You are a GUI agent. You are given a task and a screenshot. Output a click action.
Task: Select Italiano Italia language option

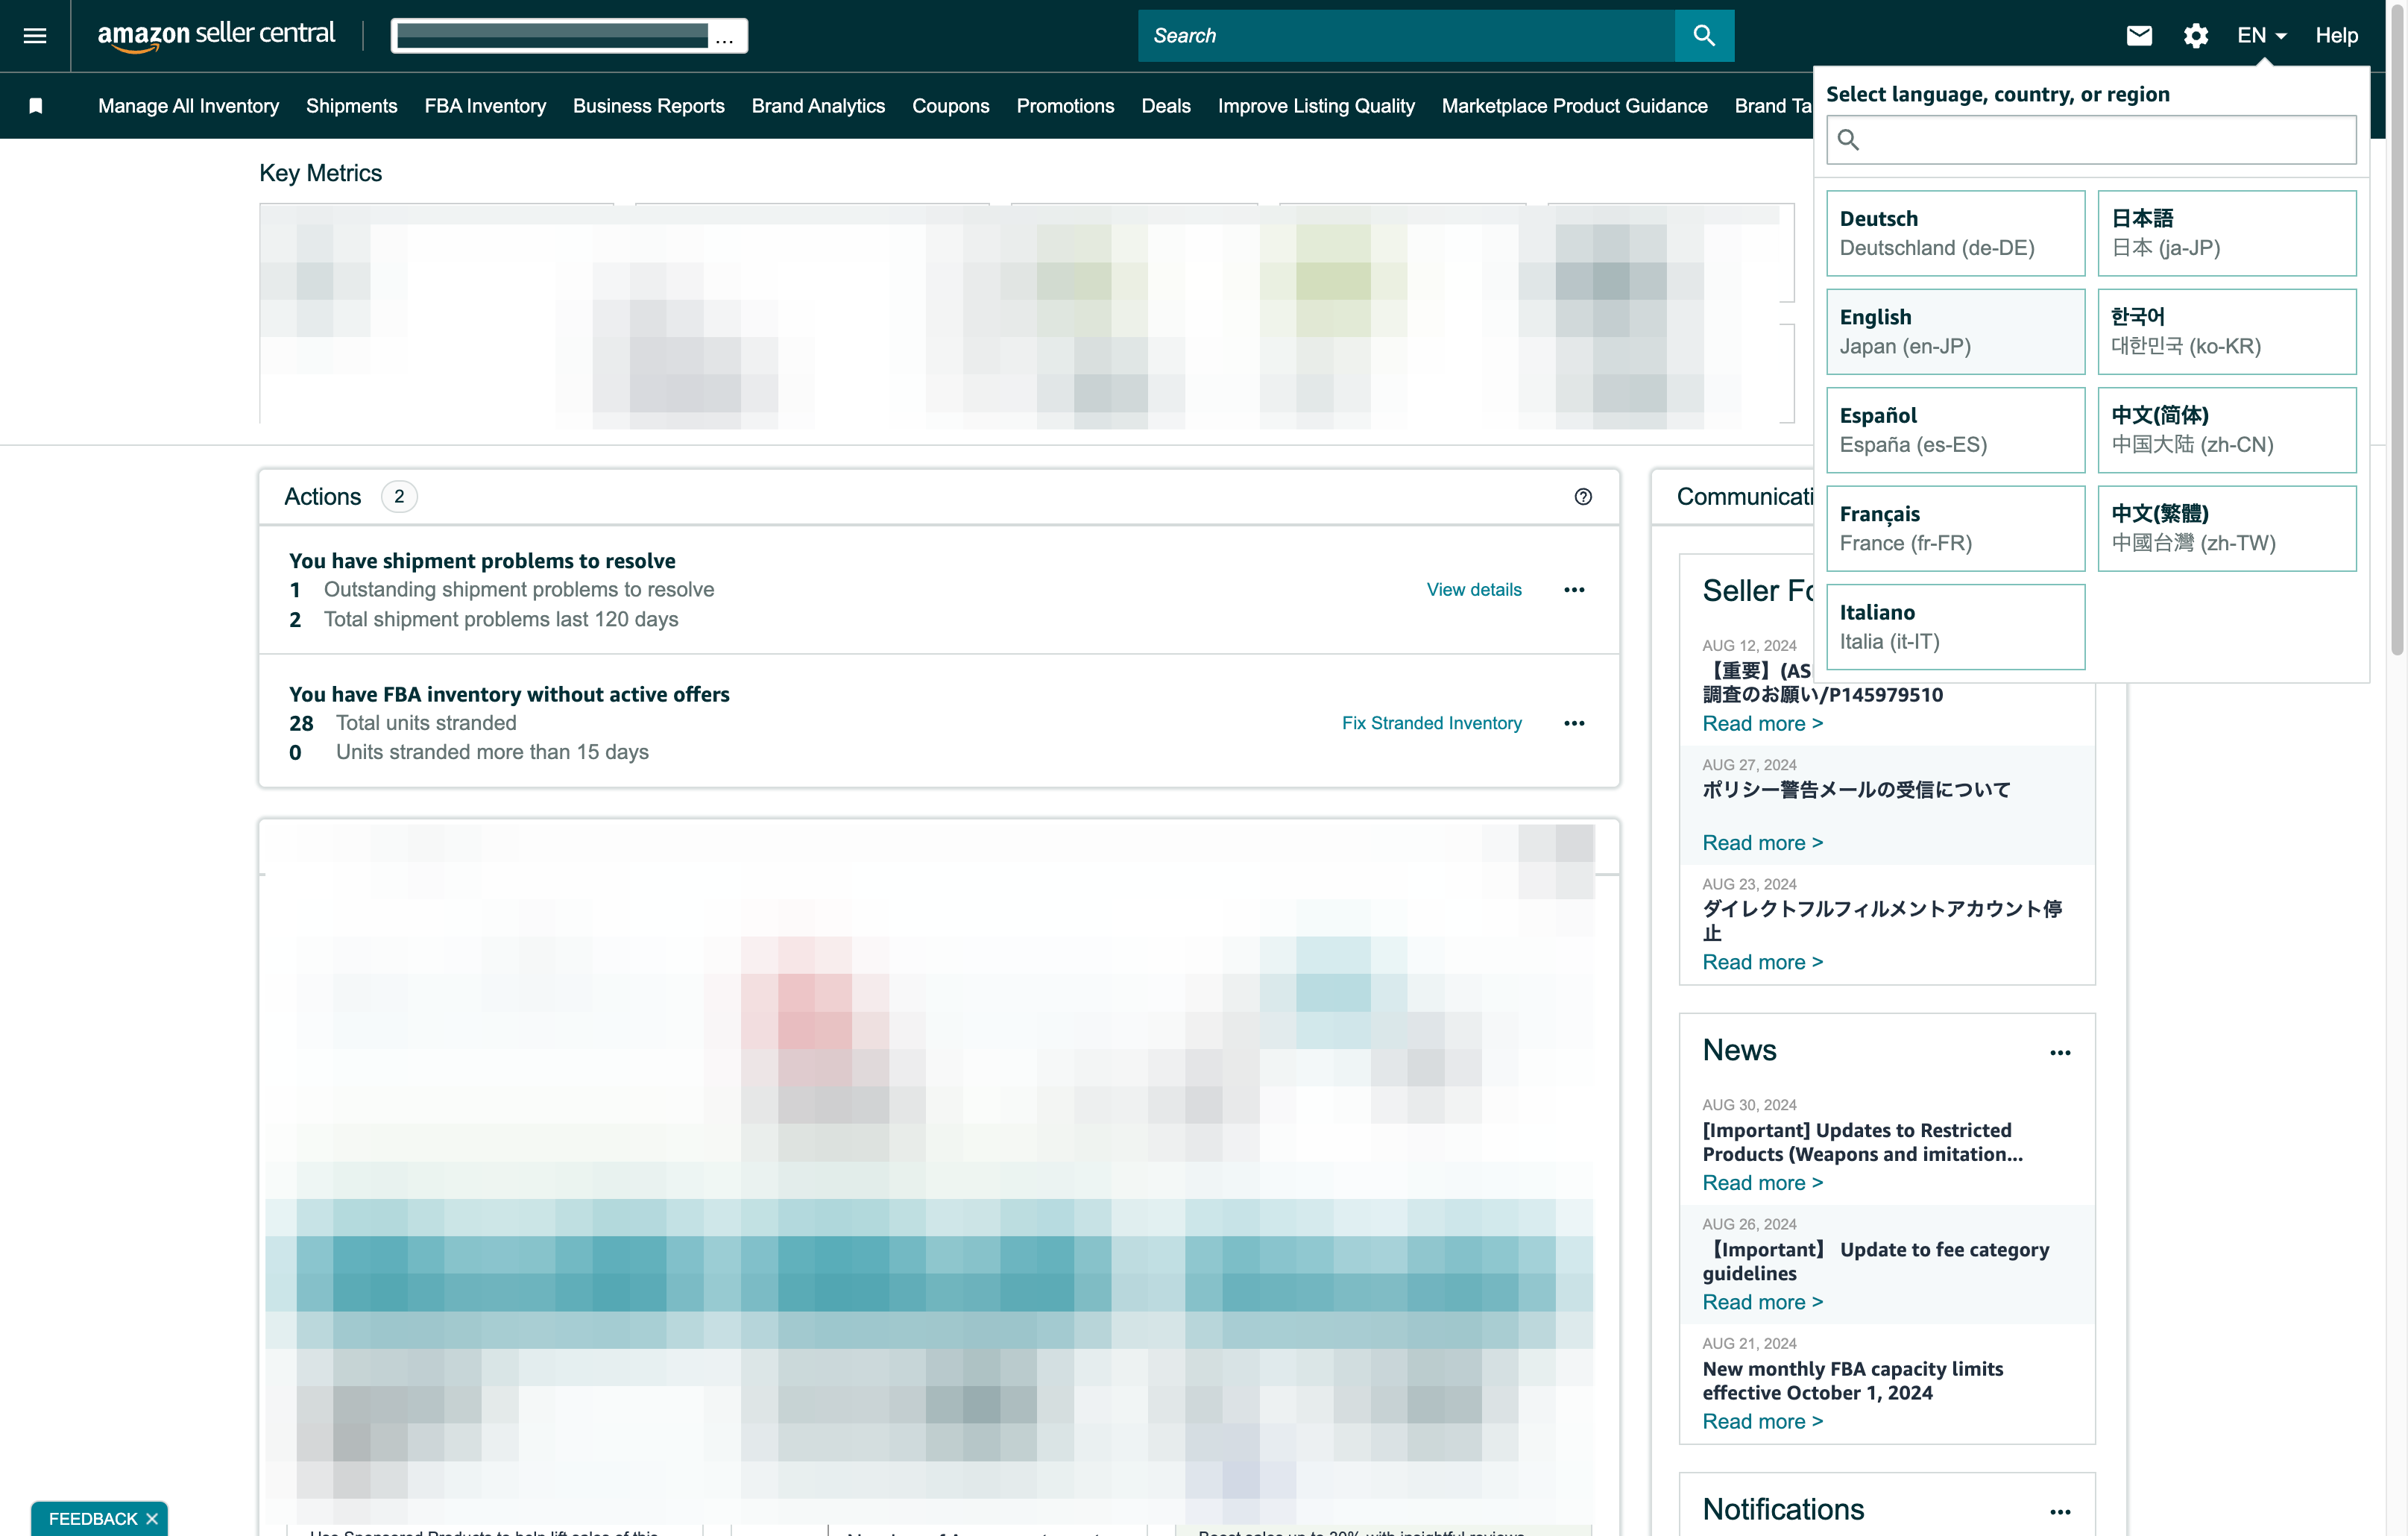1955,627
